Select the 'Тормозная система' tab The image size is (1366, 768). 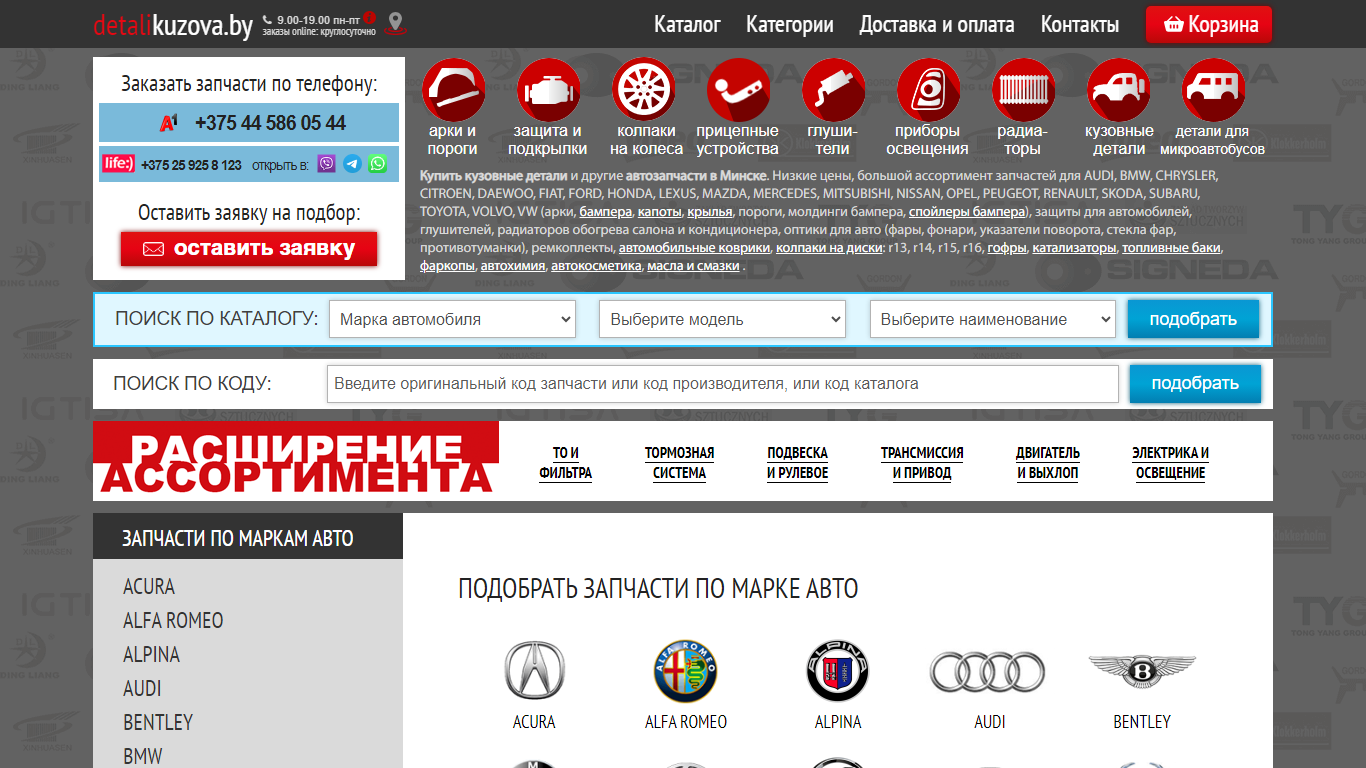[680, 463]
